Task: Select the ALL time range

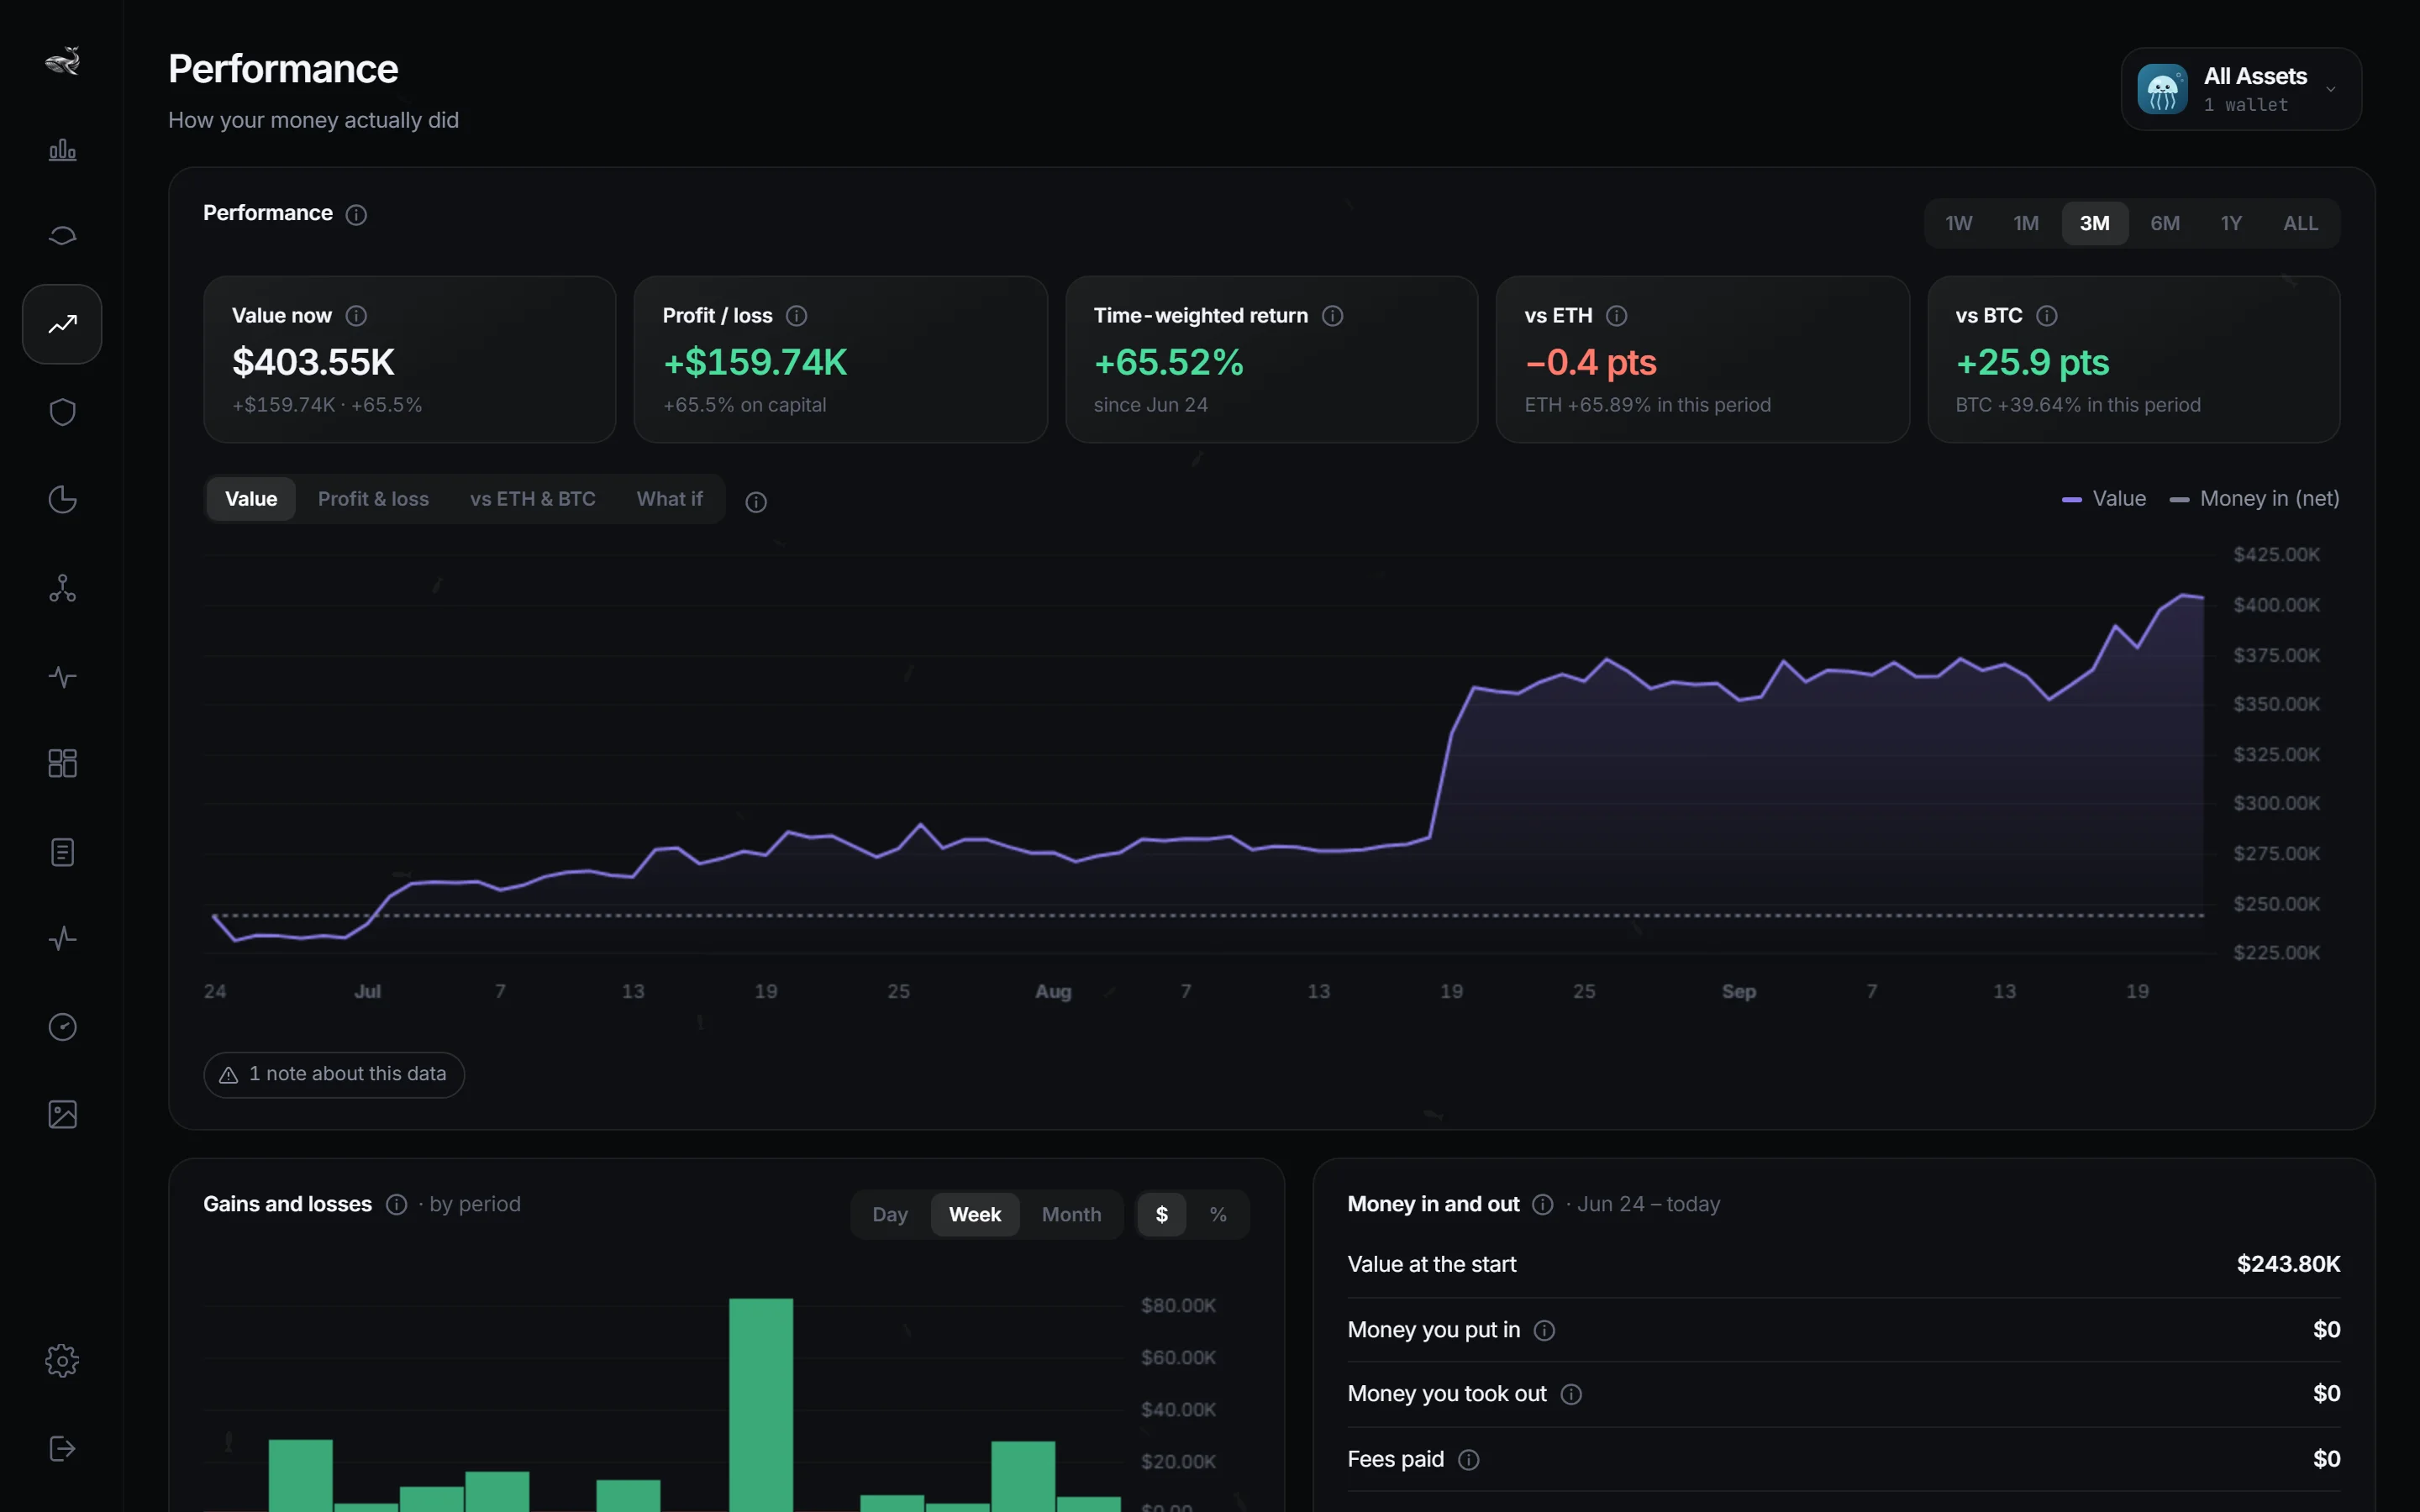Action: pos(2300,223)
